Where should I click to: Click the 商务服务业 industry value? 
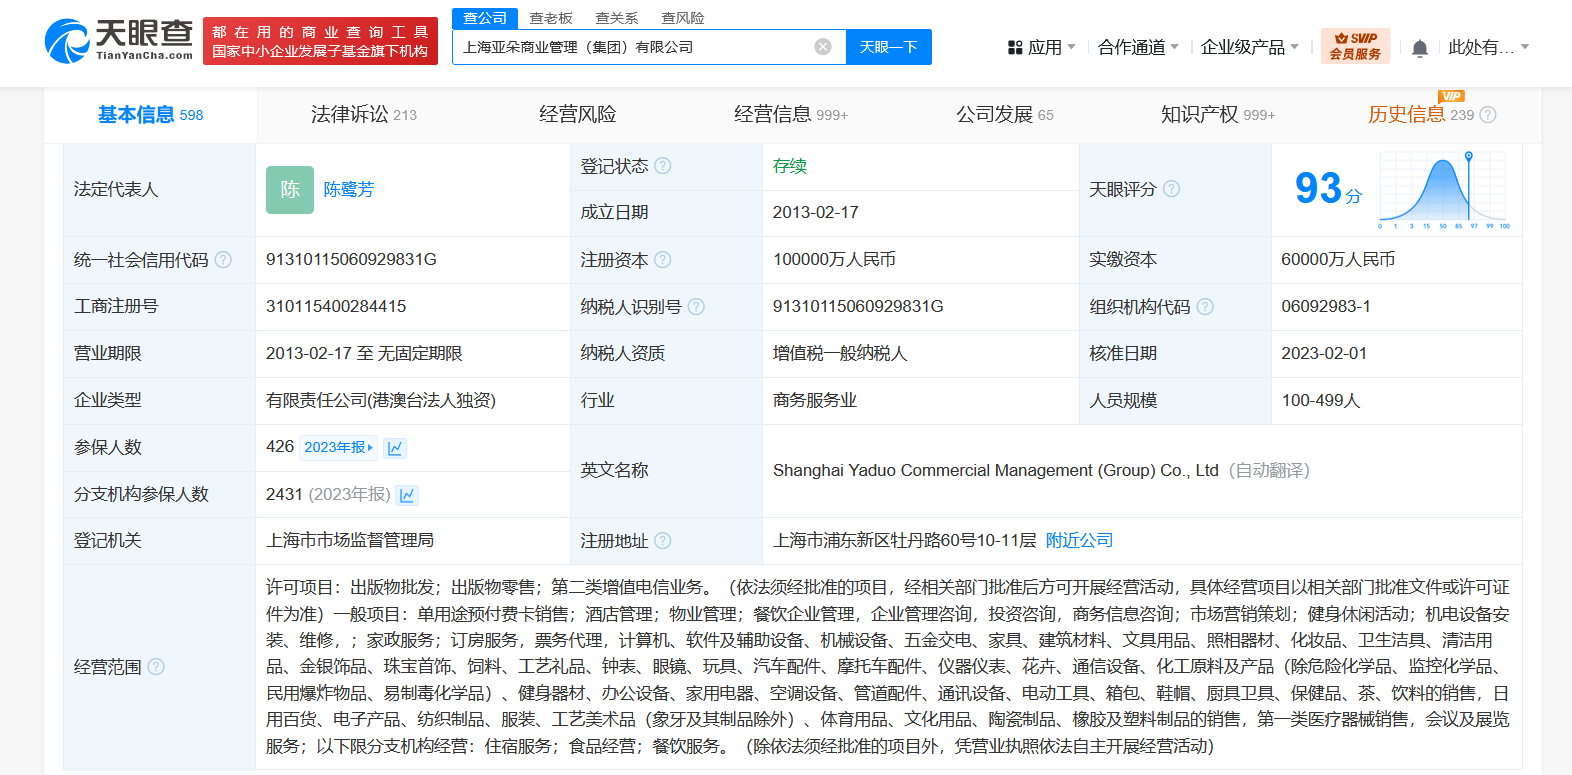(815, 401)
